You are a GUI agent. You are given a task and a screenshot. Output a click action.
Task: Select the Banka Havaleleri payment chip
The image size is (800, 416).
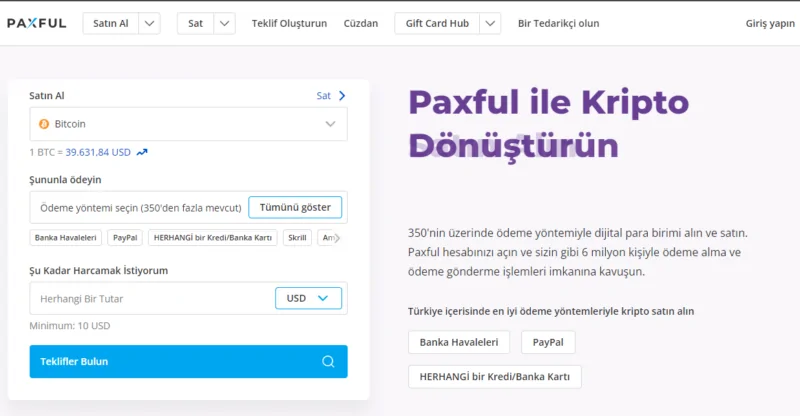pyautogui.click(x=65, y=238)
